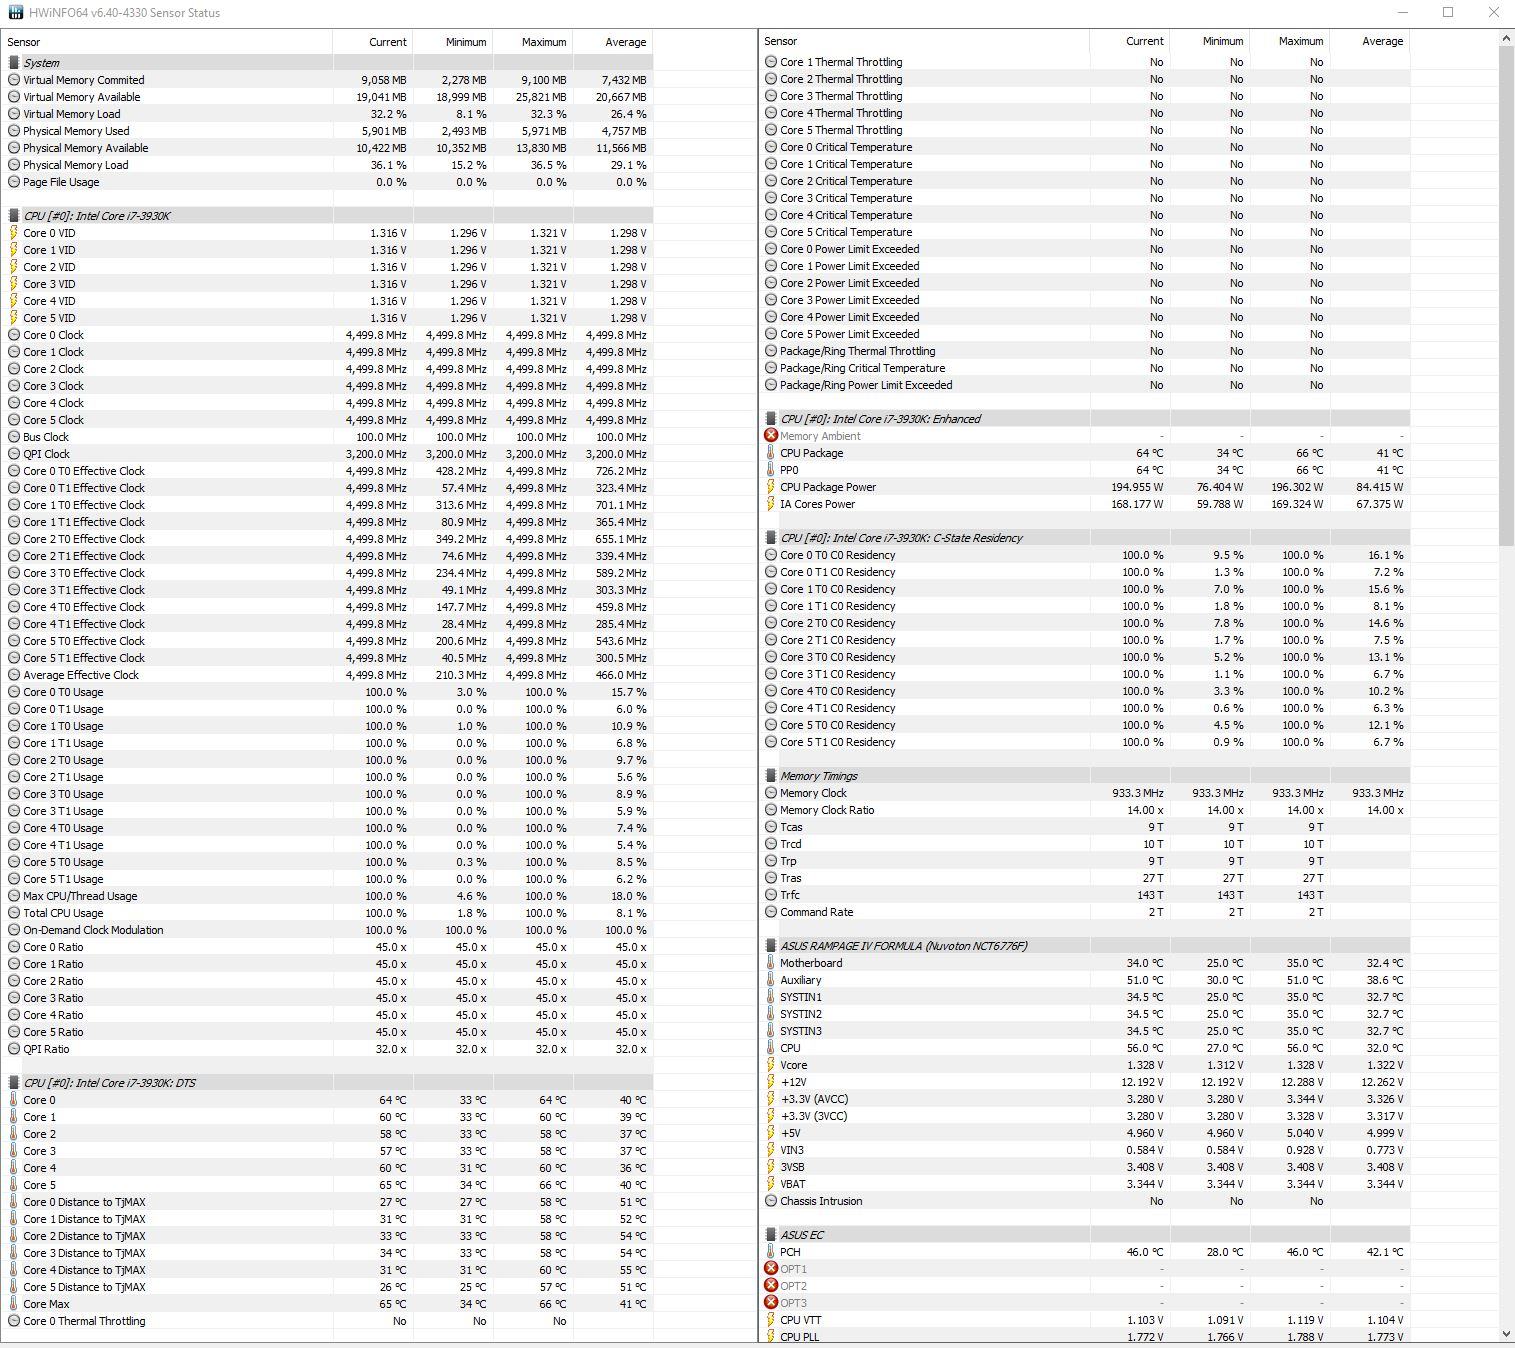Select the Package/Ring Thermal Throttling row

tap(1085, 351)
